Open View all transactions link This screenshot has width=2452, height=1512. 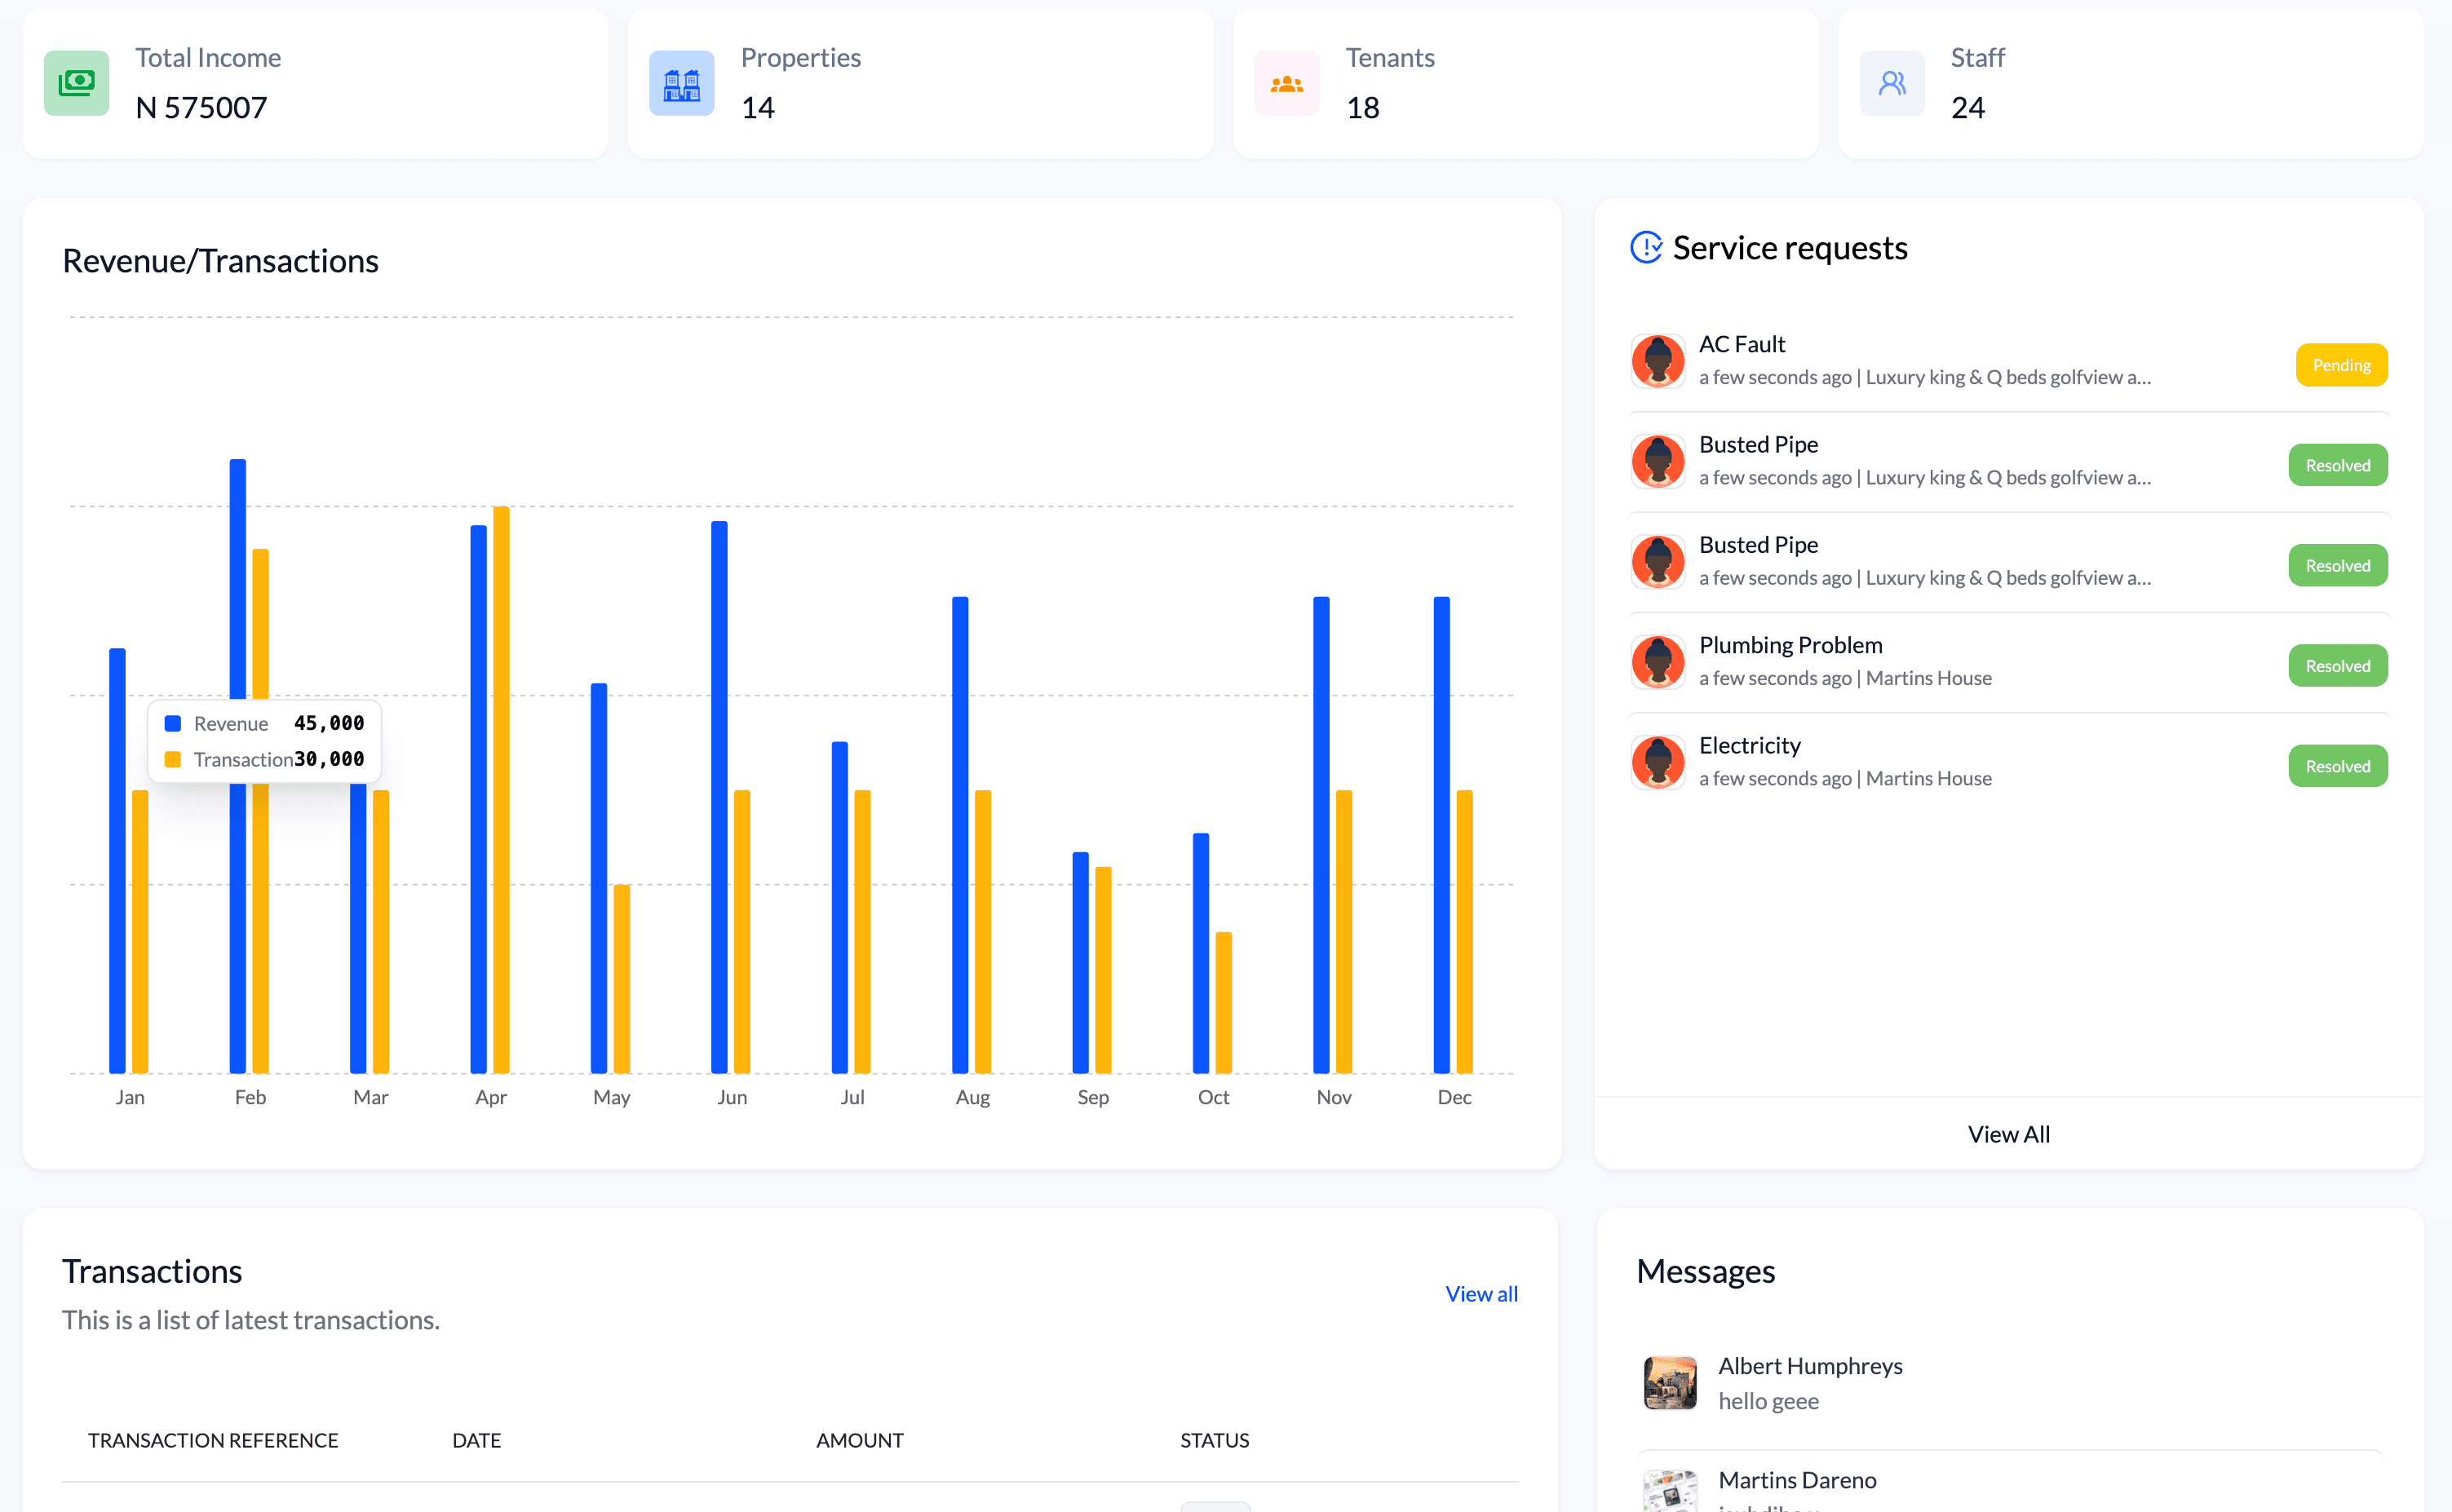(1481, 1294)
